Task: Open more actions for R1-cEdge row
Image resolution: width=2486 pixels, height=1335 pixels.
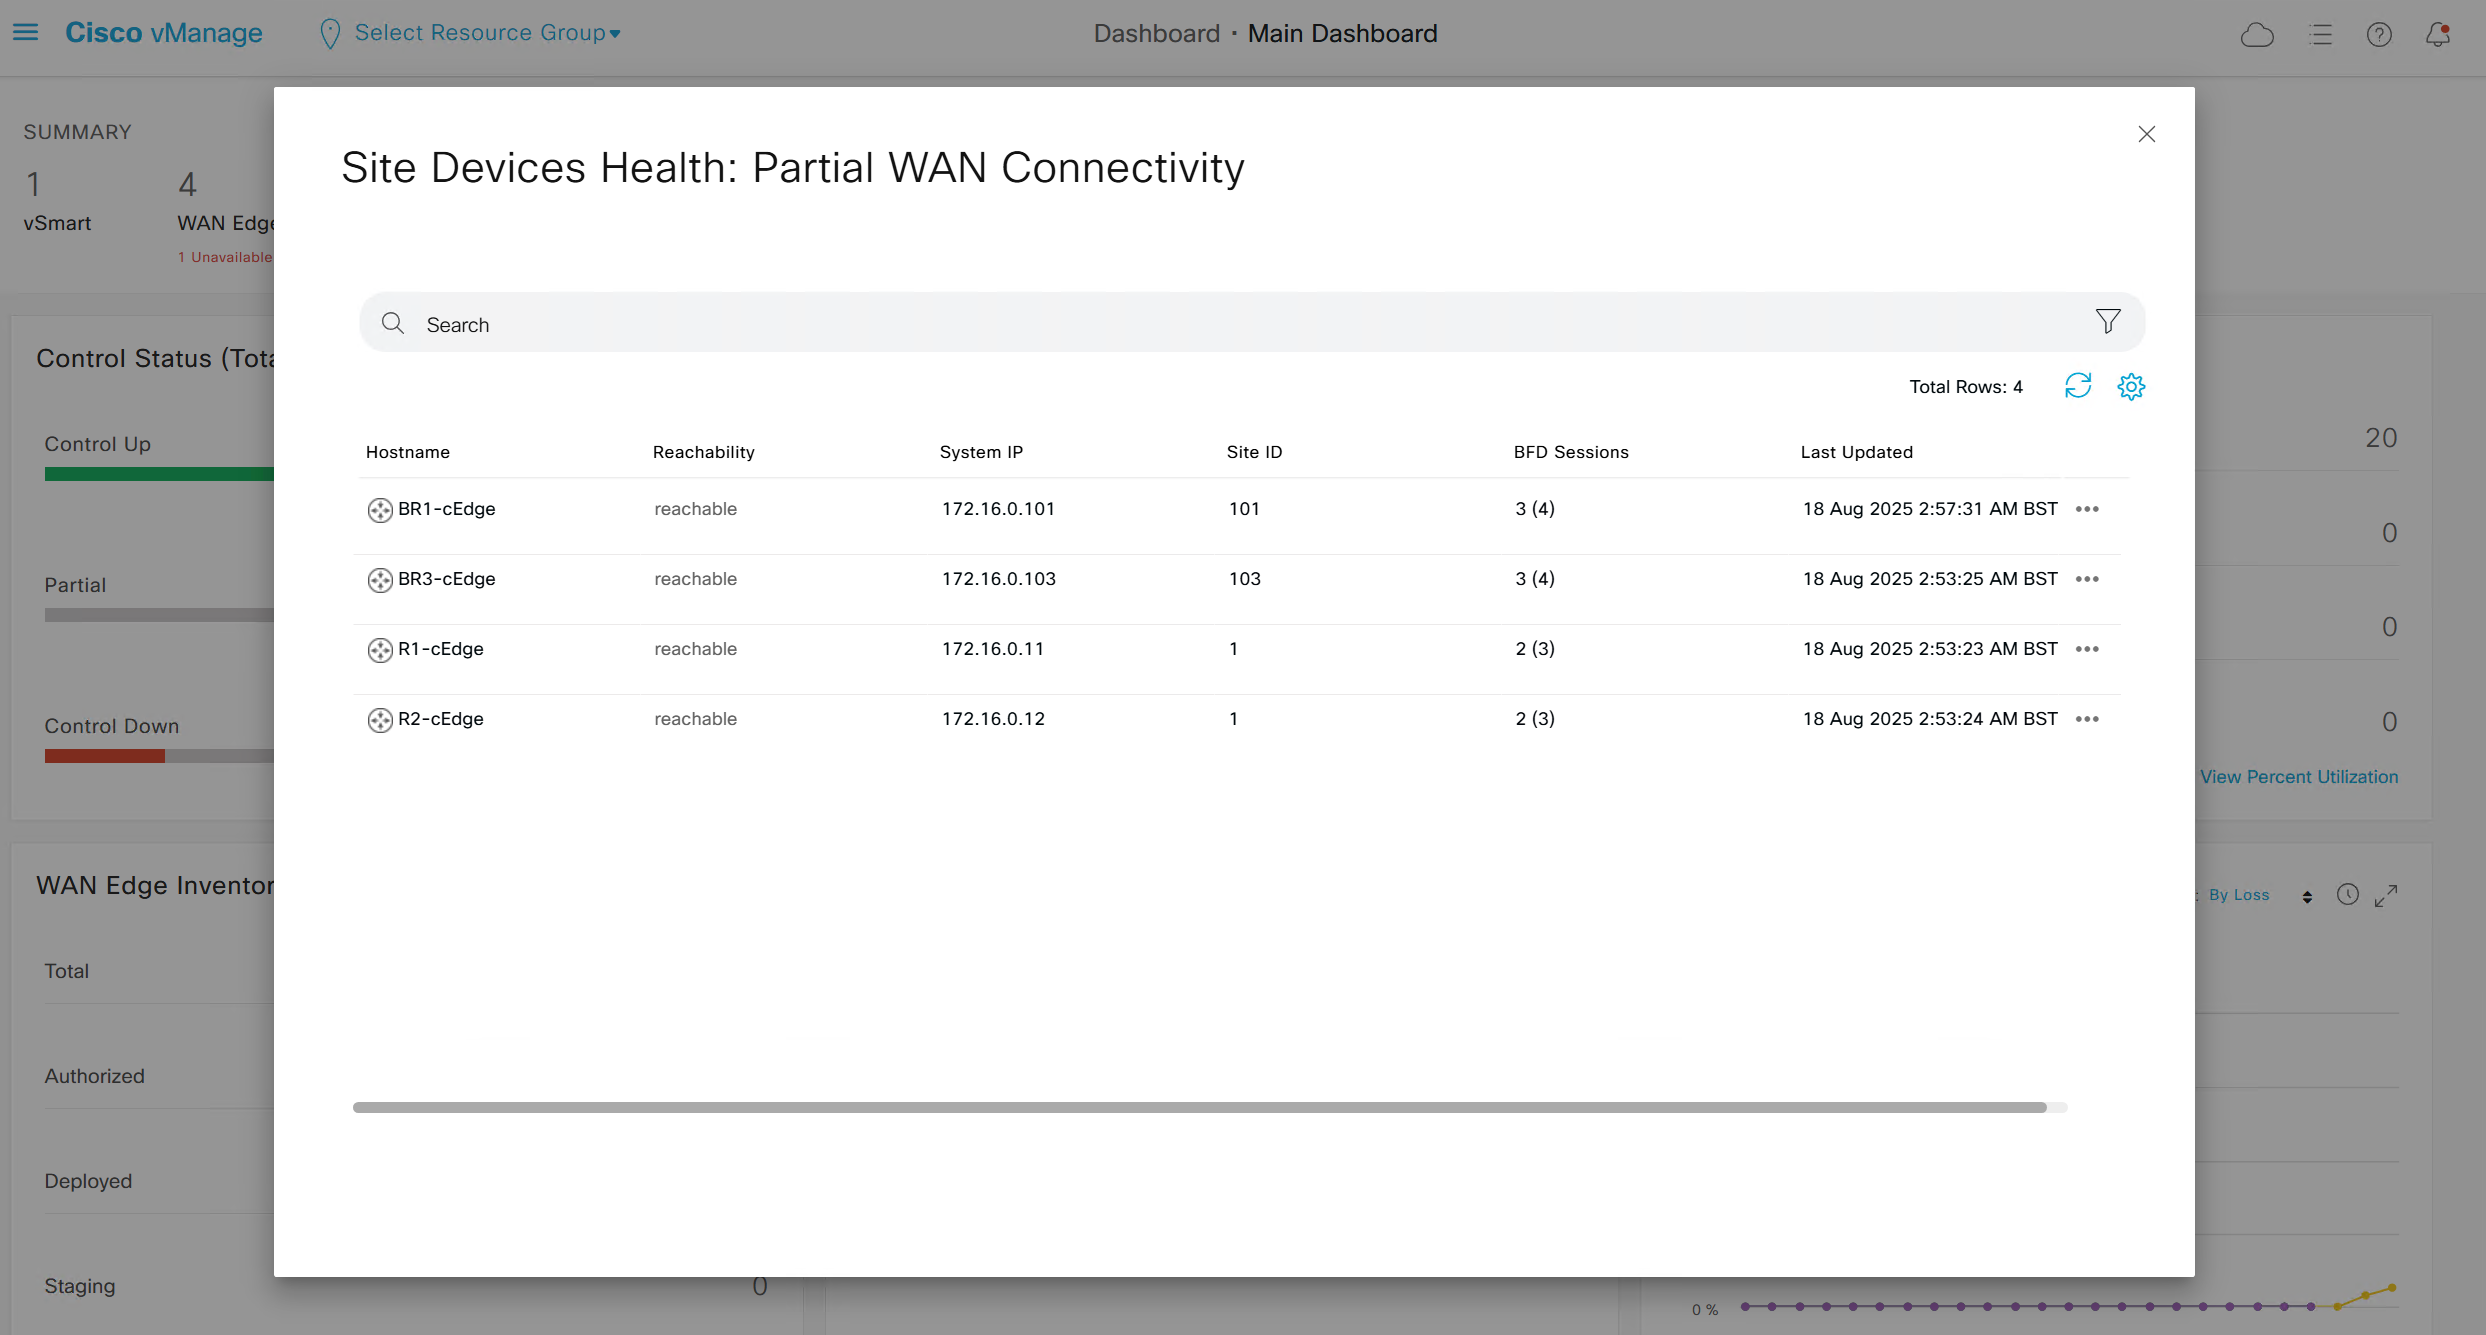Action: pyautogui.click(x=2087, y=649)
